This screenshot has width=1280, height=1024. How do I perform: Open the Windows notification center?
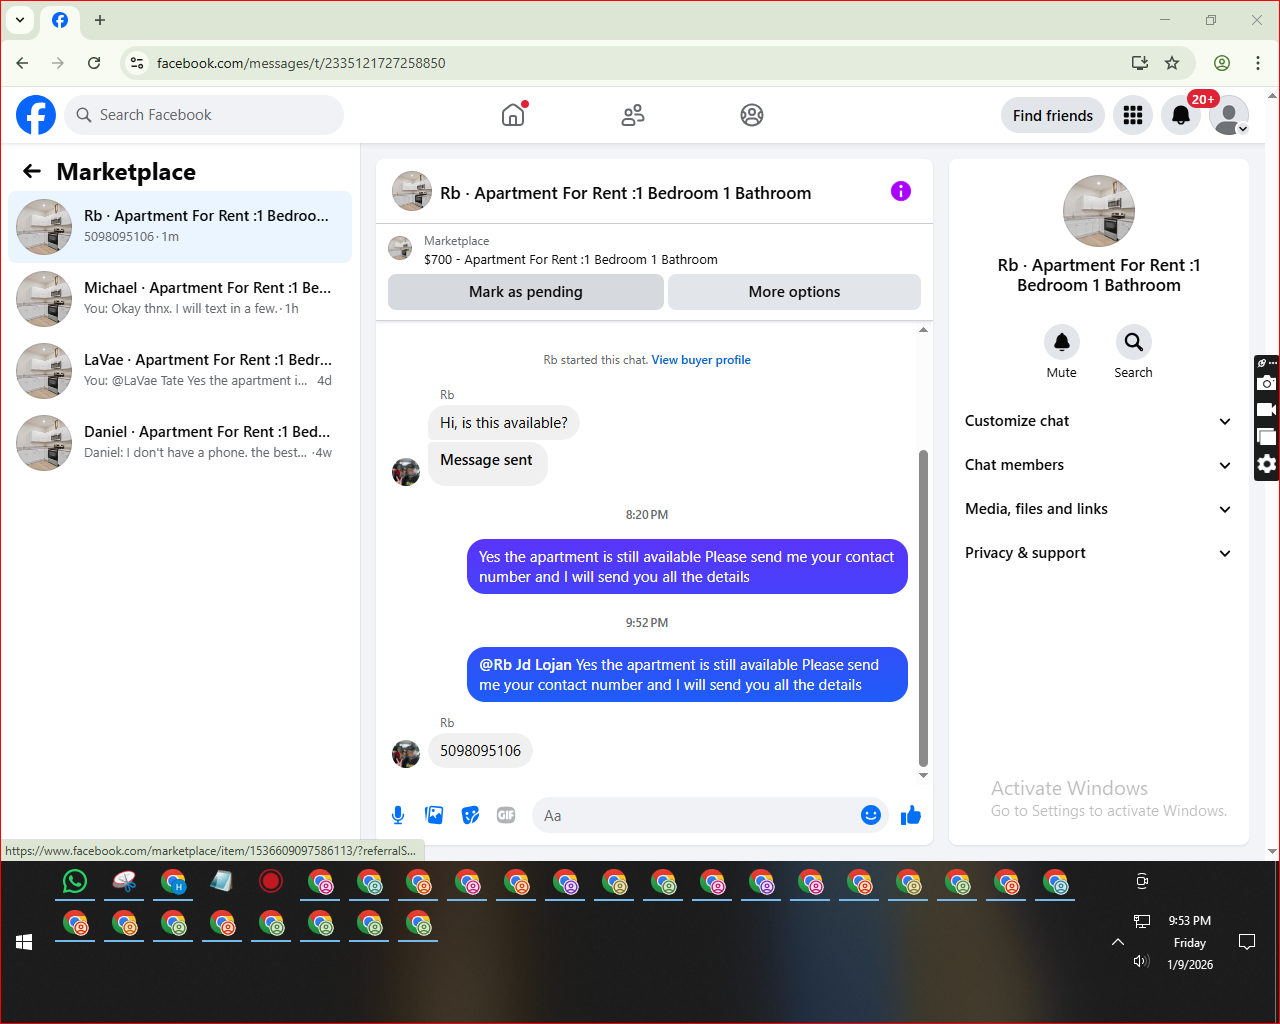[1247, 942]
